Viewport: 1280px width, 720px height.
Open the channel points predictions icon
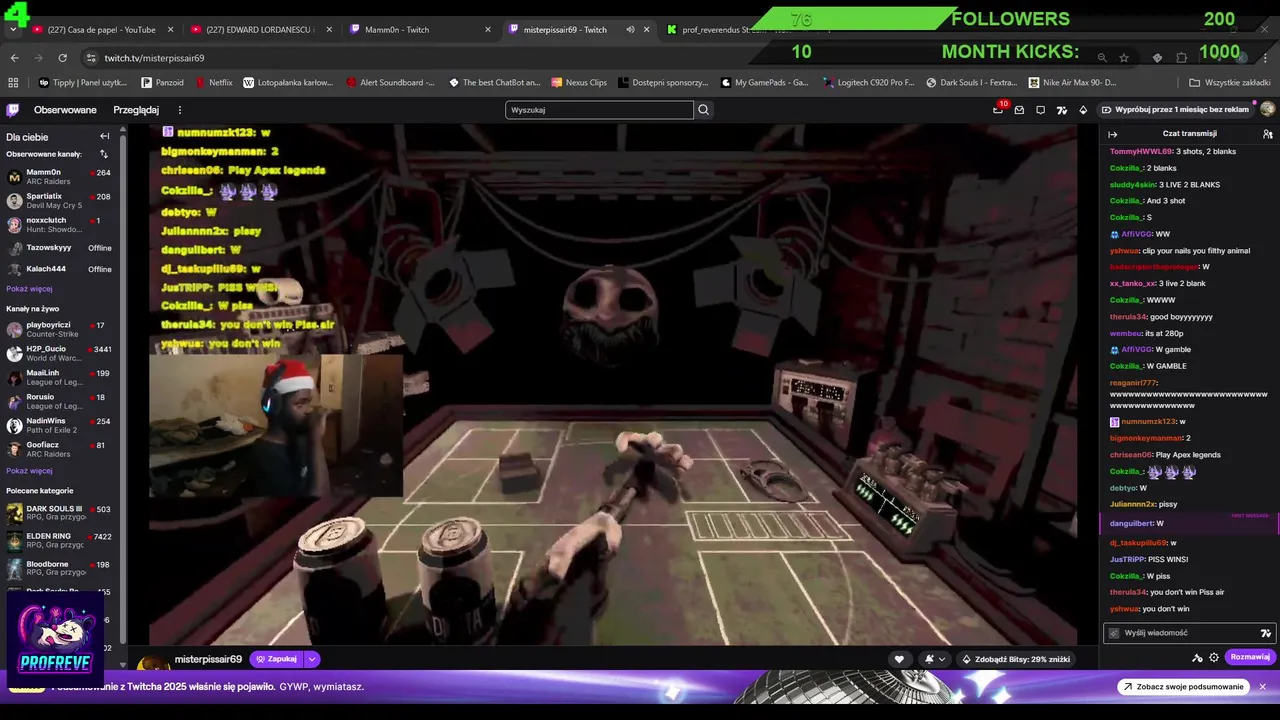coord(1061,110)
